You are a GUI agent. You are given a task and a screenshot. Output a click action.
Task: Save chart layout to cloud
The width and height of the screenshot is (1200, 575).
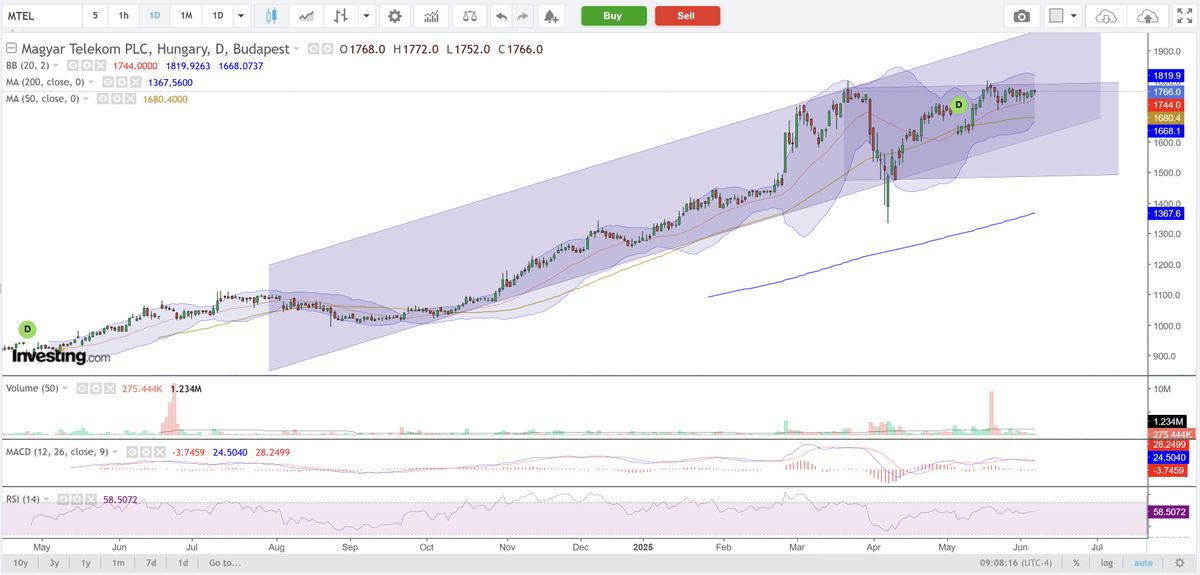click(x=1150, y=16)
